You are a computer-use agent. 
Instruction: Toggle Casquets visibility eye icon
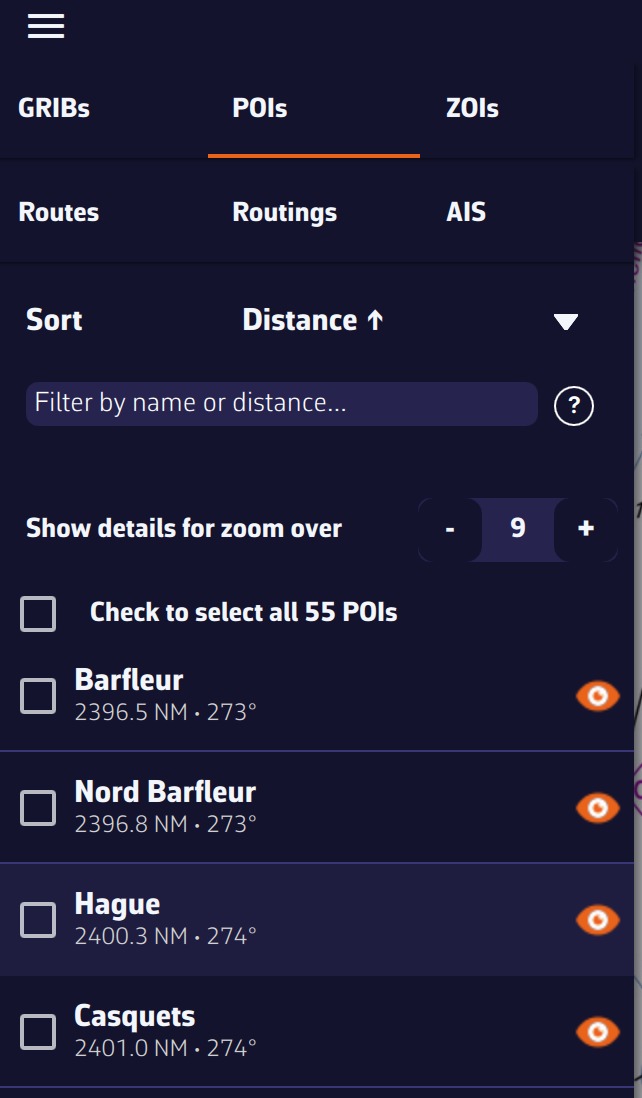point(598,1031)
